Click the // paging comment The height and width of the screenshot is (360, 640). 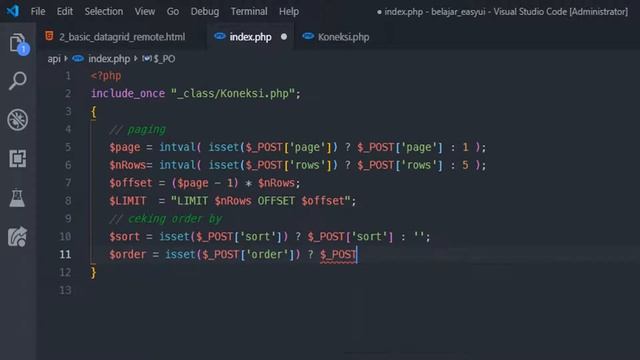click(x=137, y=130)
